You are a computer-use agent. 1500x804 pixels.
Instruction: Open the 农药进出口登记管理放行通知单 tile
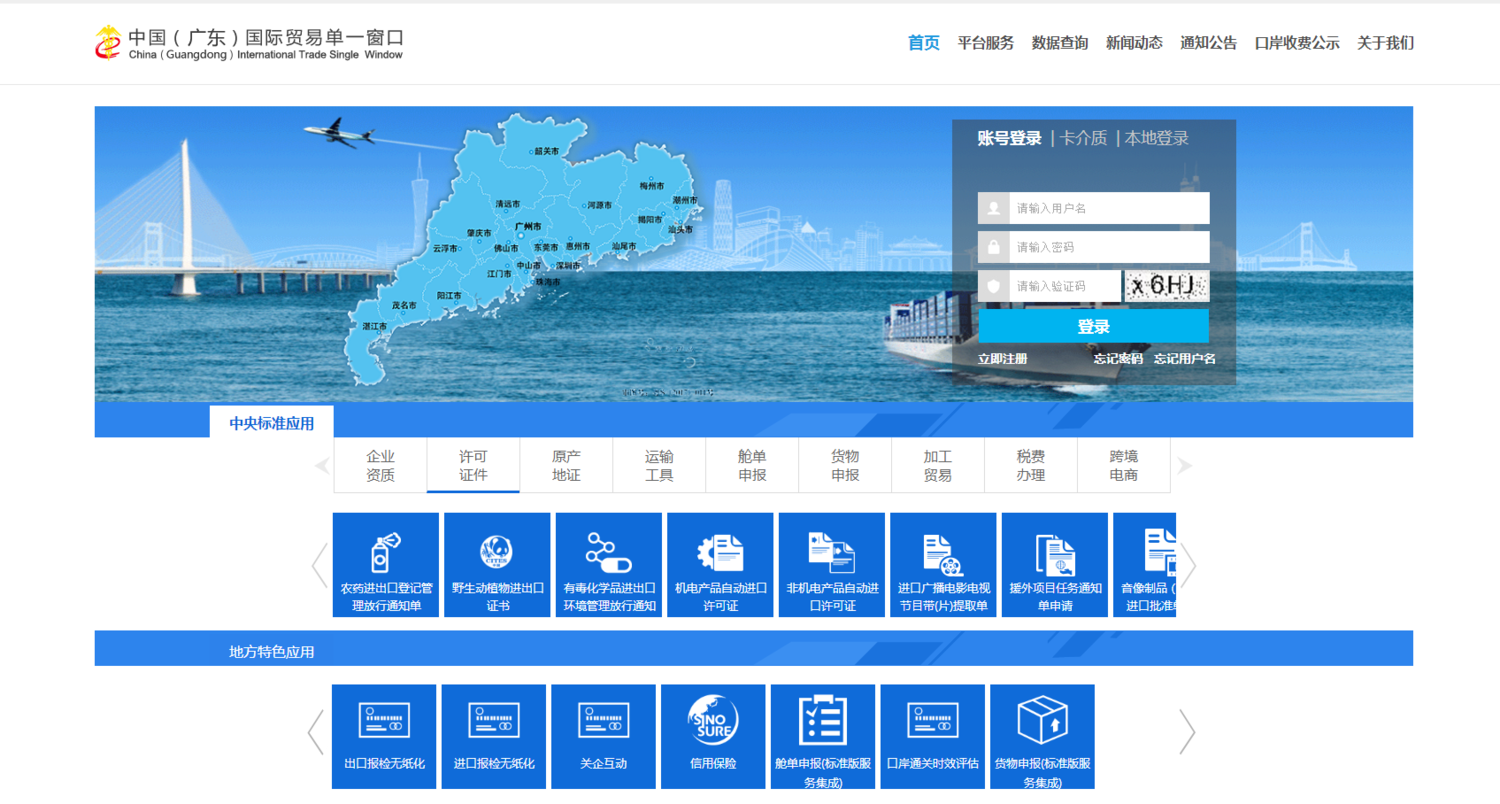386,565
